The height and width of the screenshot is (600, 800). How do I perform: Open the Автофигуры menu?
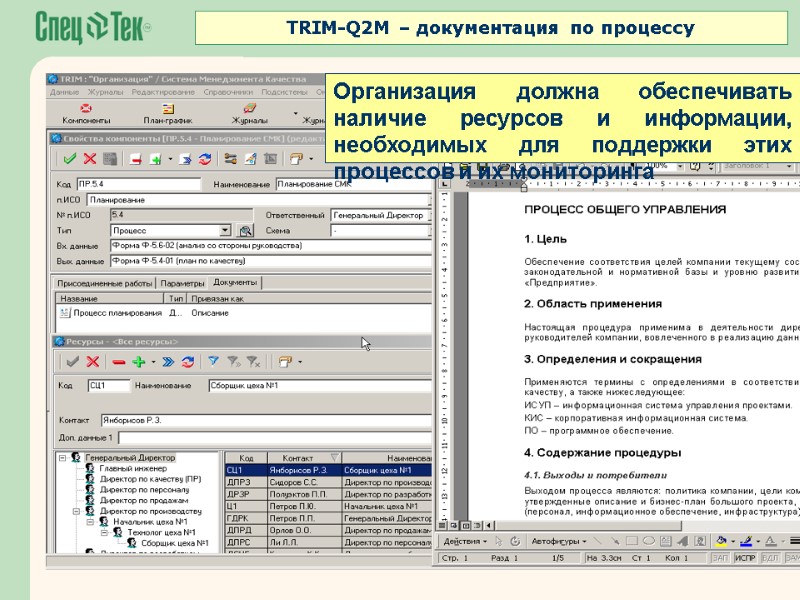(558, 540)
